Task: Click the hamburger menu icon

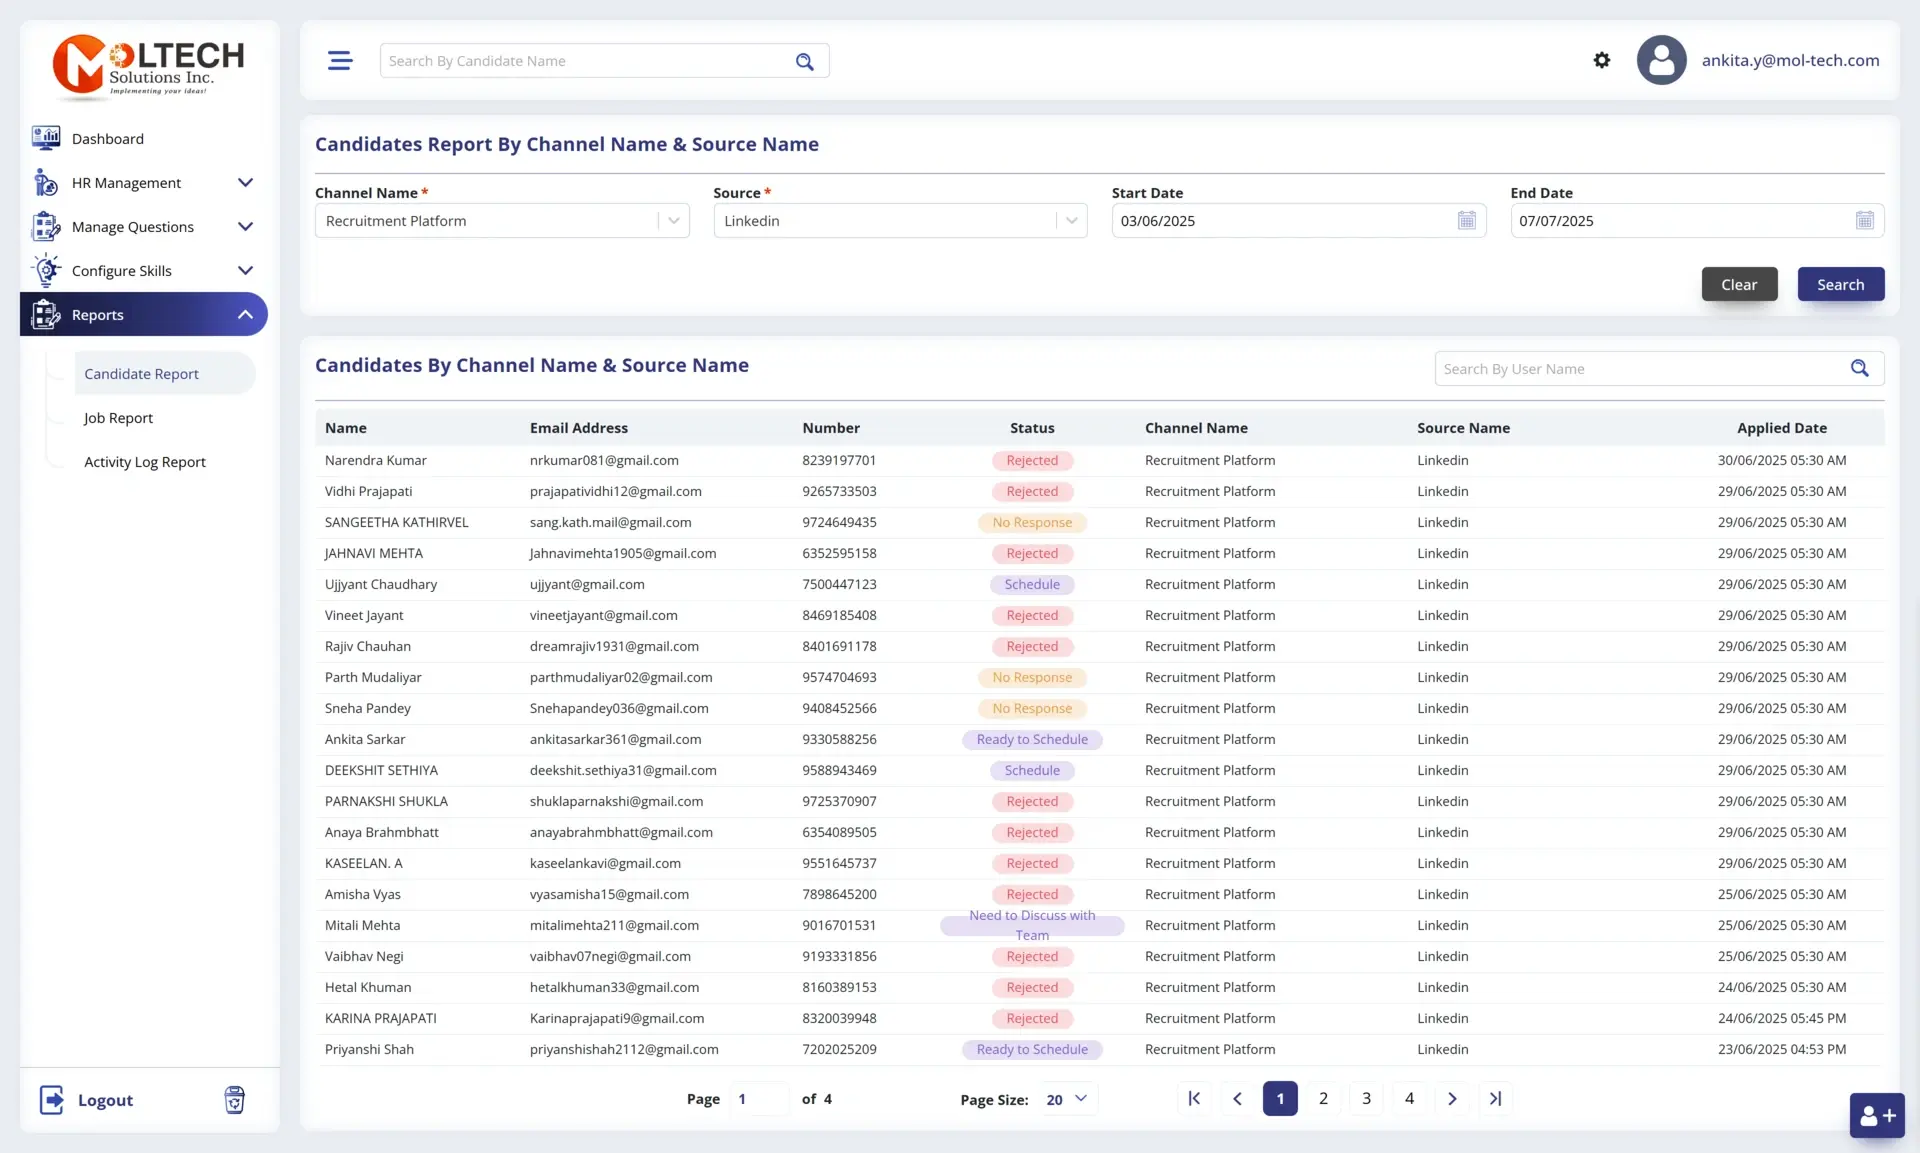Action: [340, 61]
